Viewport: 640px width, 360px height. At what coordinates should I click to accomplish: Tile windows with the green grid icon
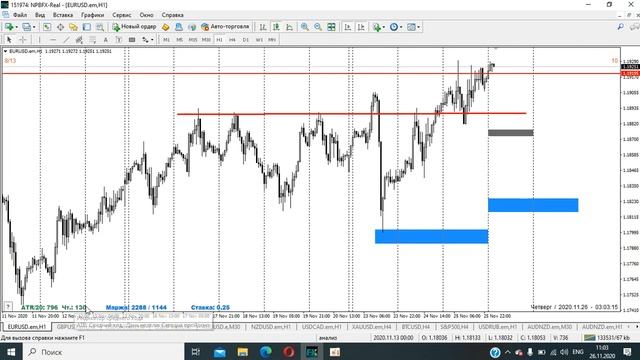[331, 27]
